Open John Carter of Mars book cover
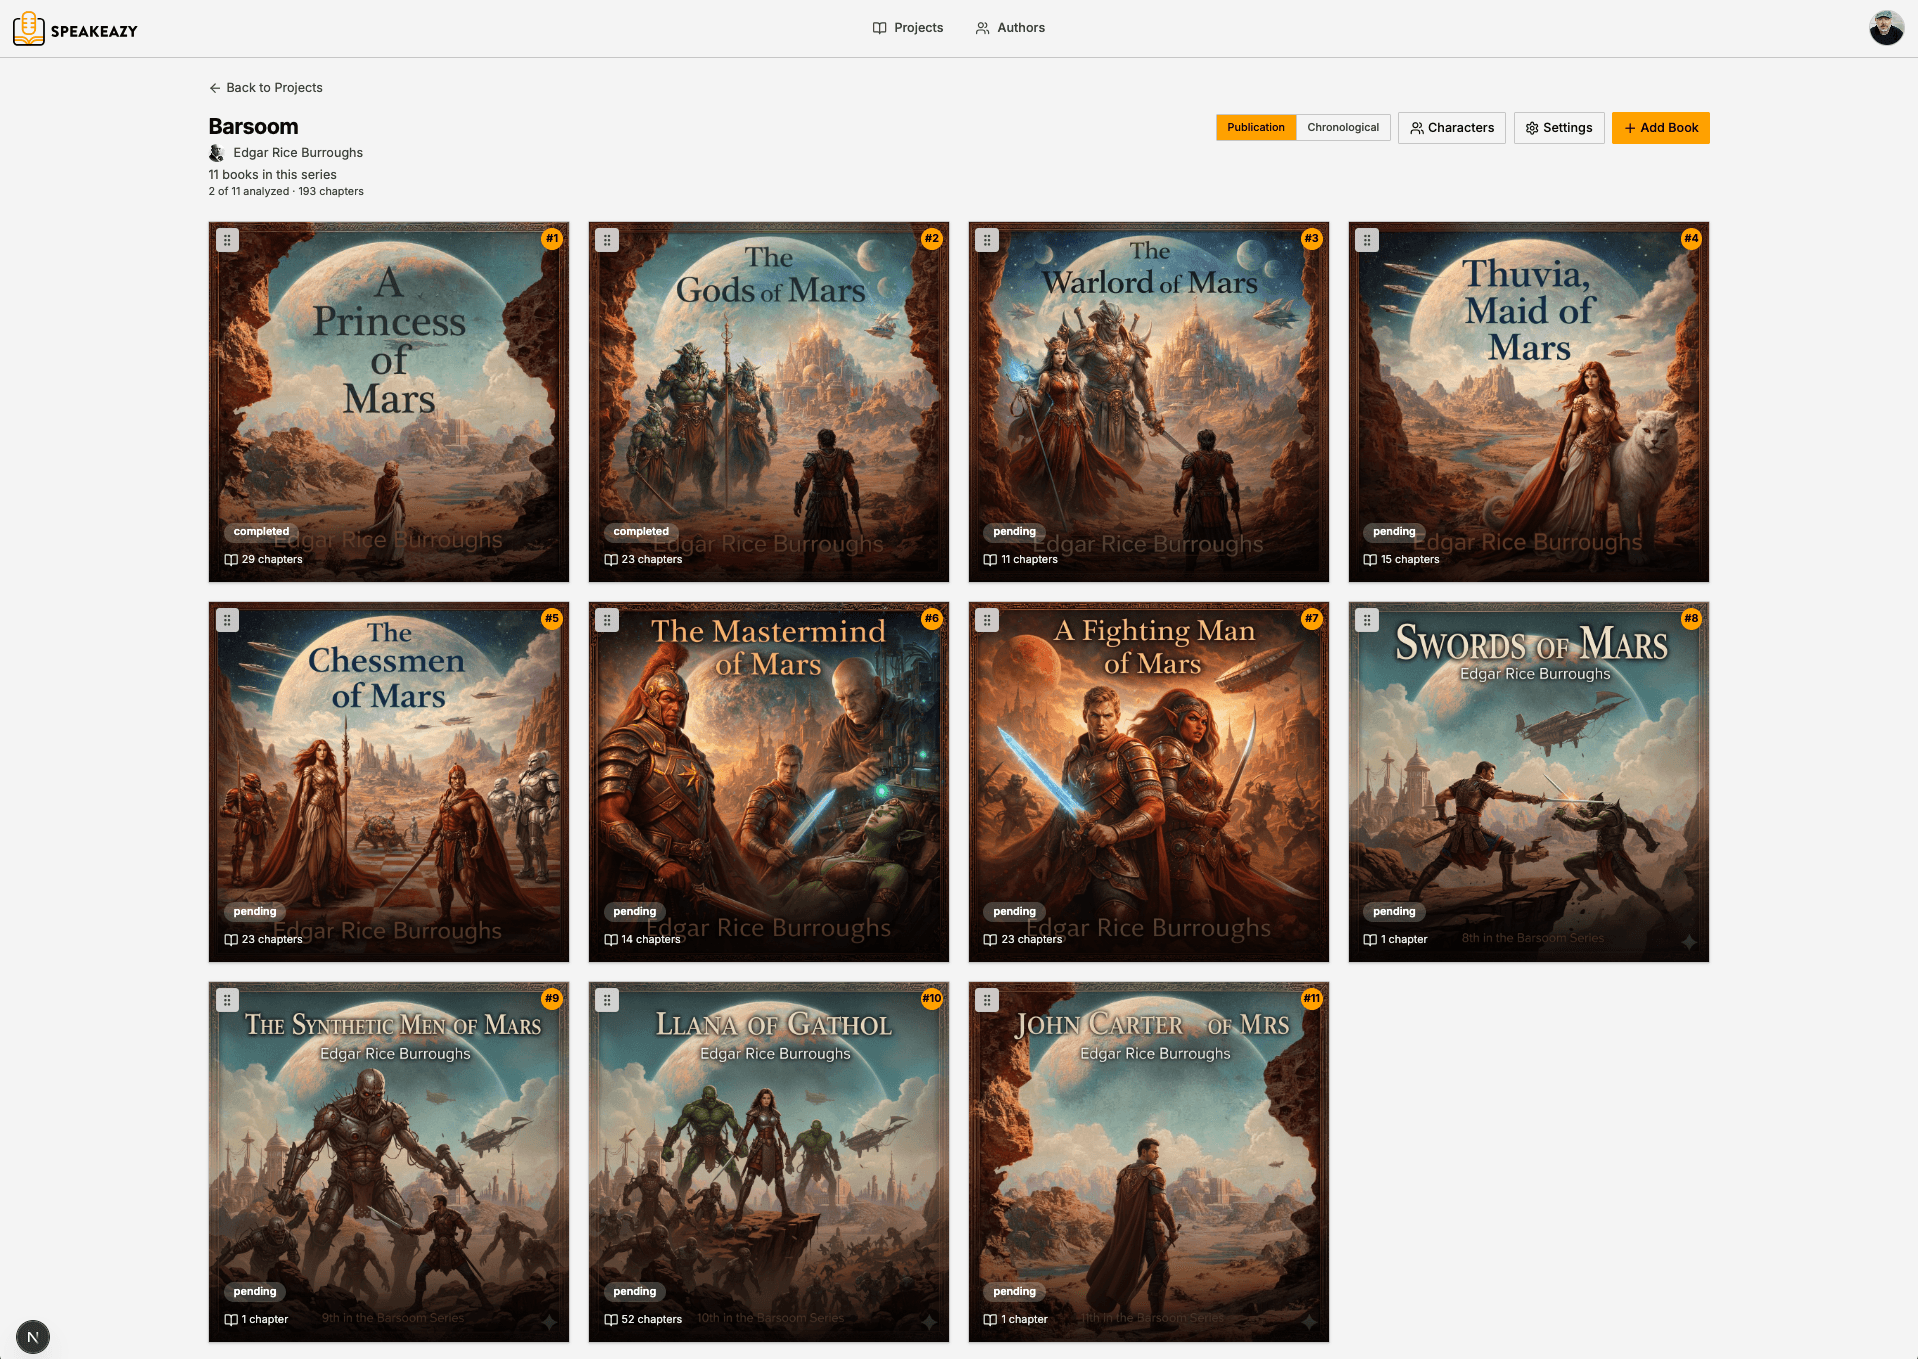Image resolution: width=1918 pixels, height=1359 pixels. (1148, 1162)
